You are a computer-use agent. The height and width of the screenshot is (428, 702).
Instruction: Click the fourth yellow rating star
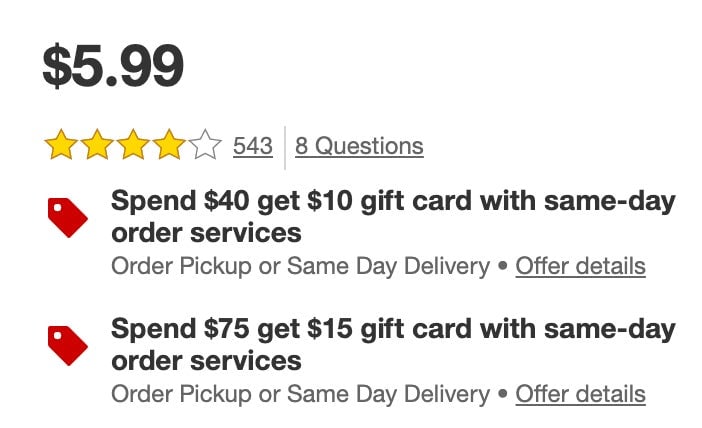point(169,145)
